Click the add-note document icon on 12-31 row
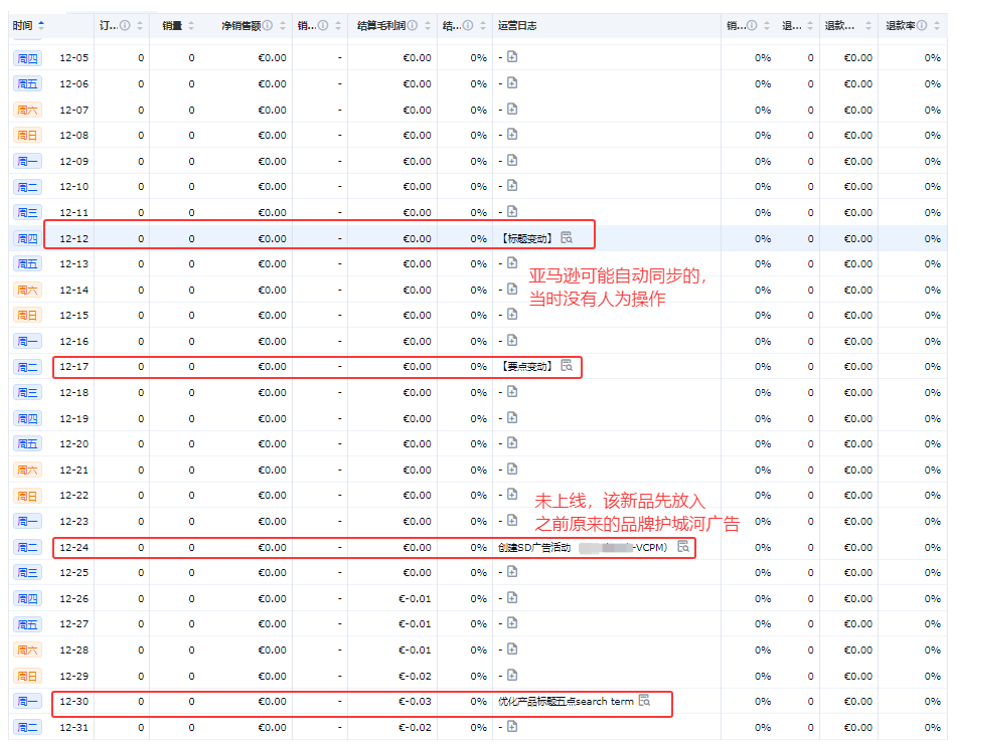 pyautogui.click(x=511, y=727)
